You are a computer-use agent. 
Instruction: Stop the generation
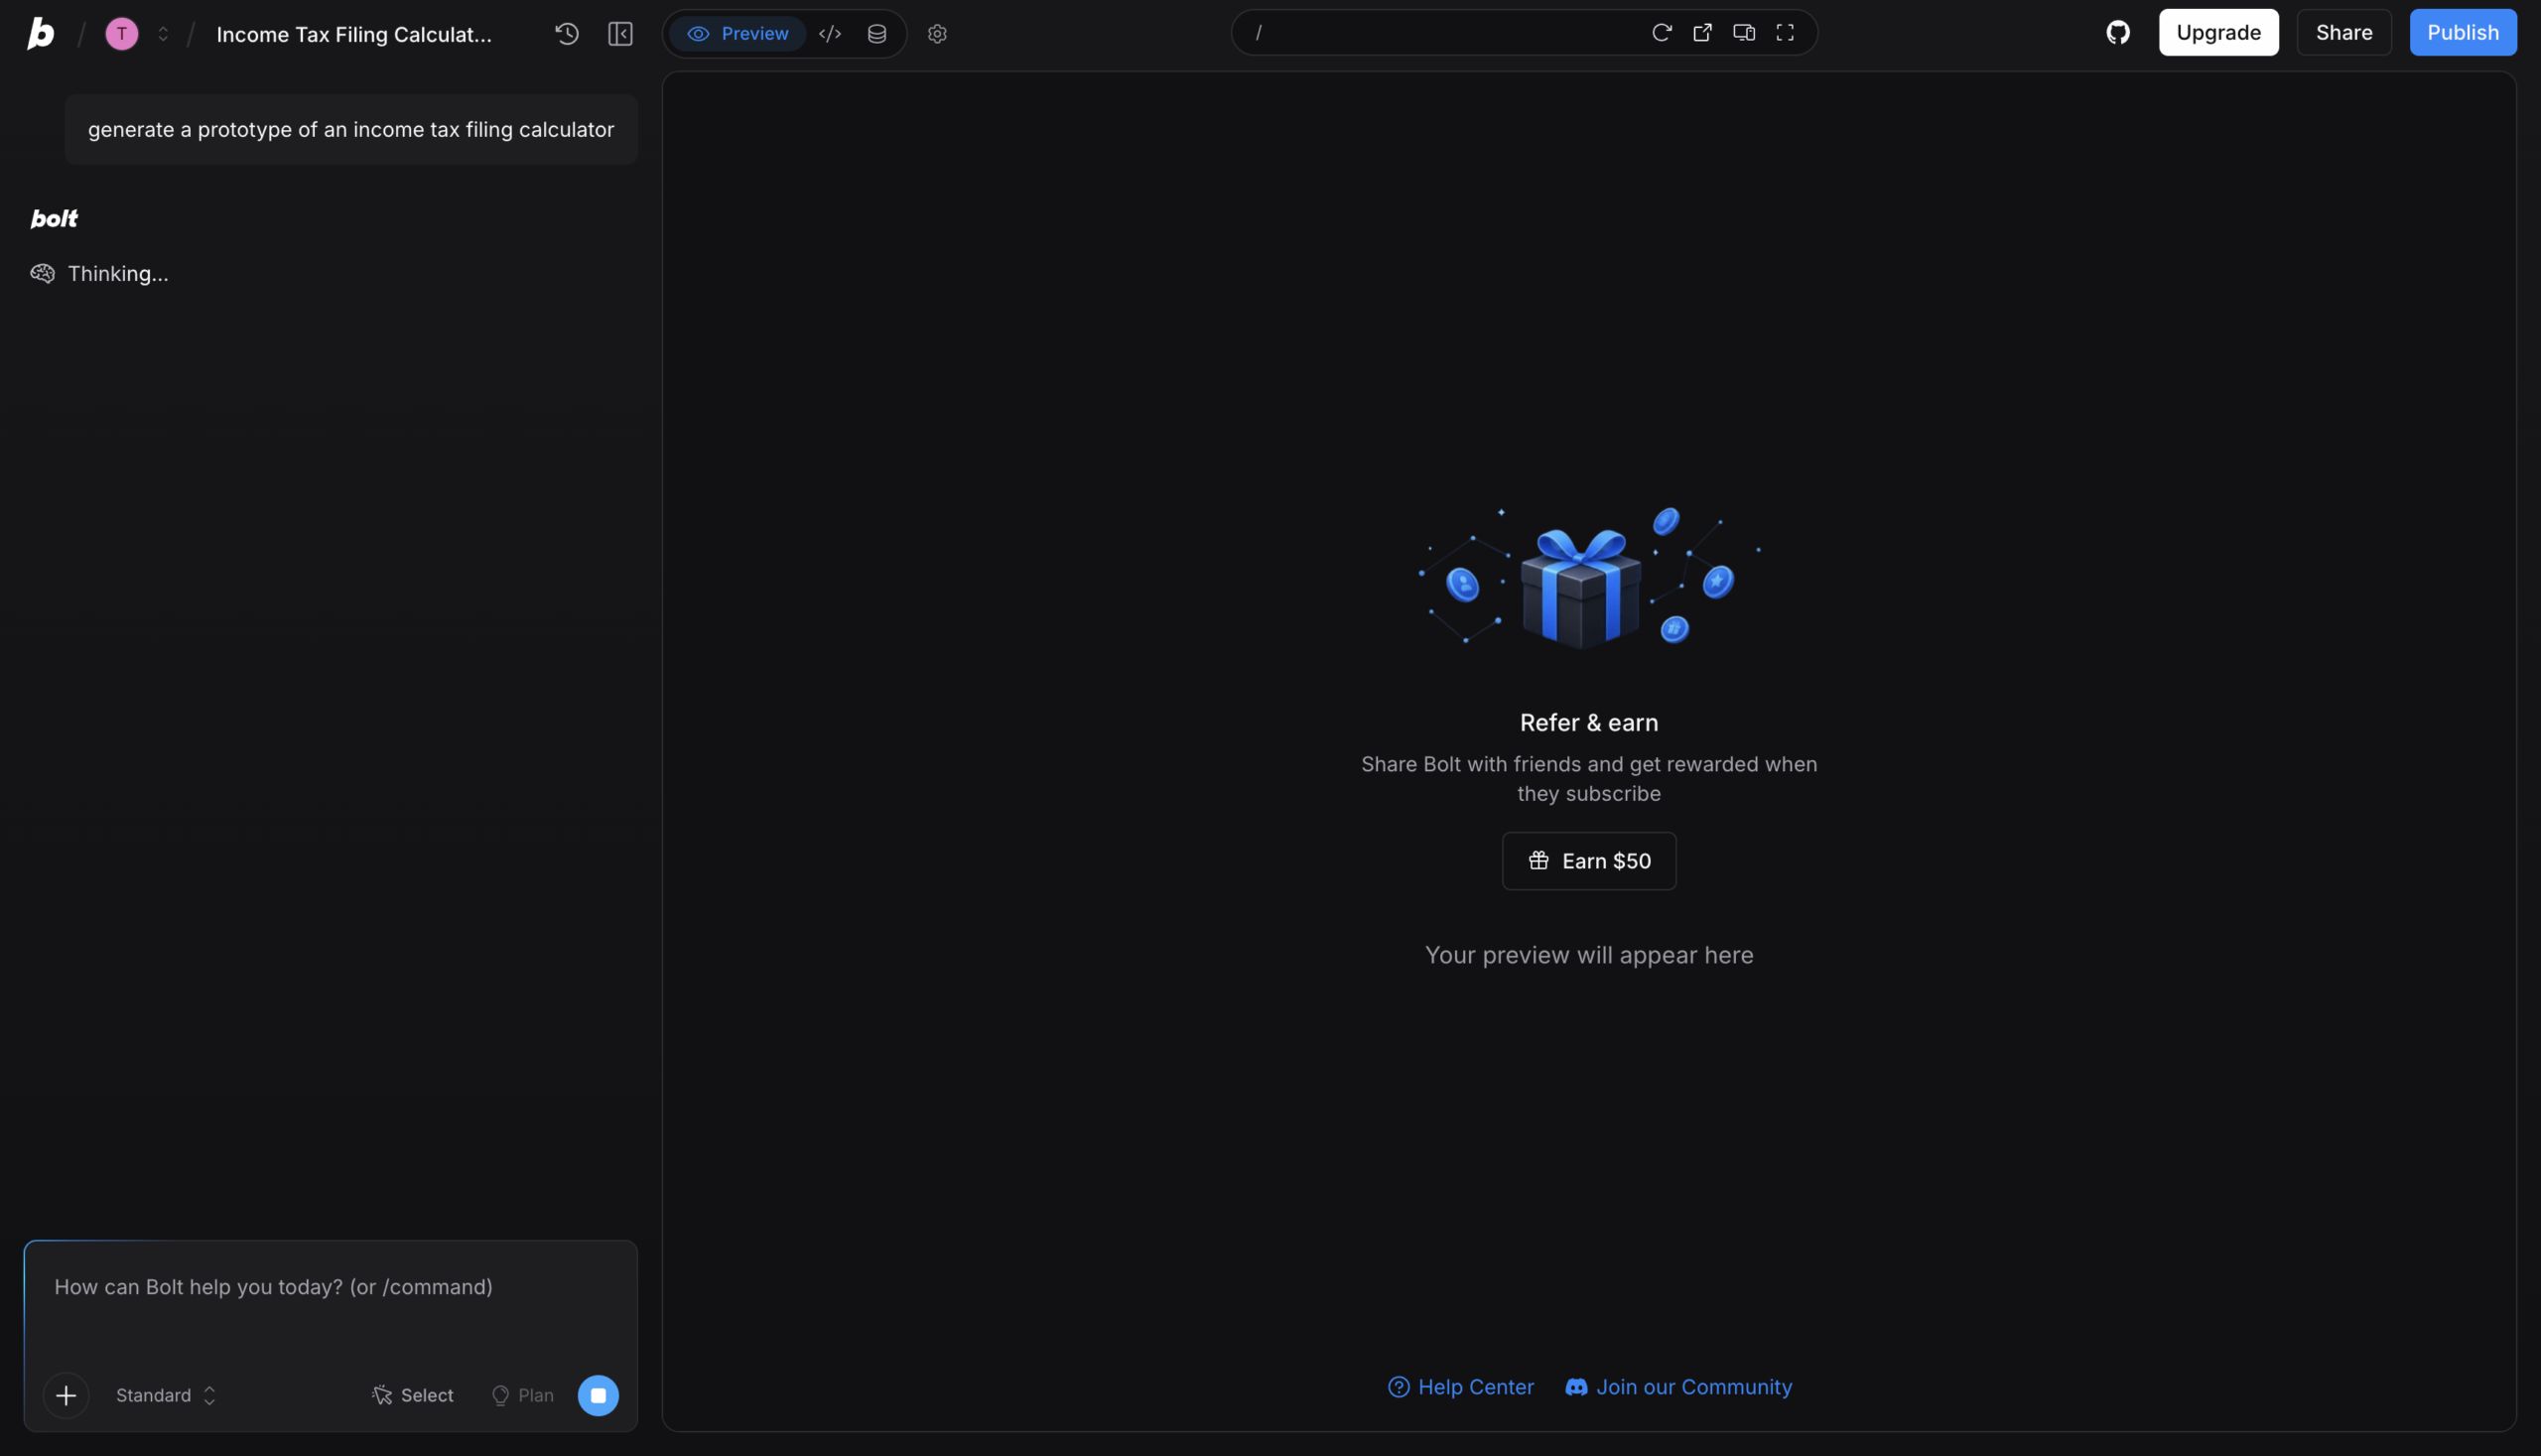point(598,1396)
